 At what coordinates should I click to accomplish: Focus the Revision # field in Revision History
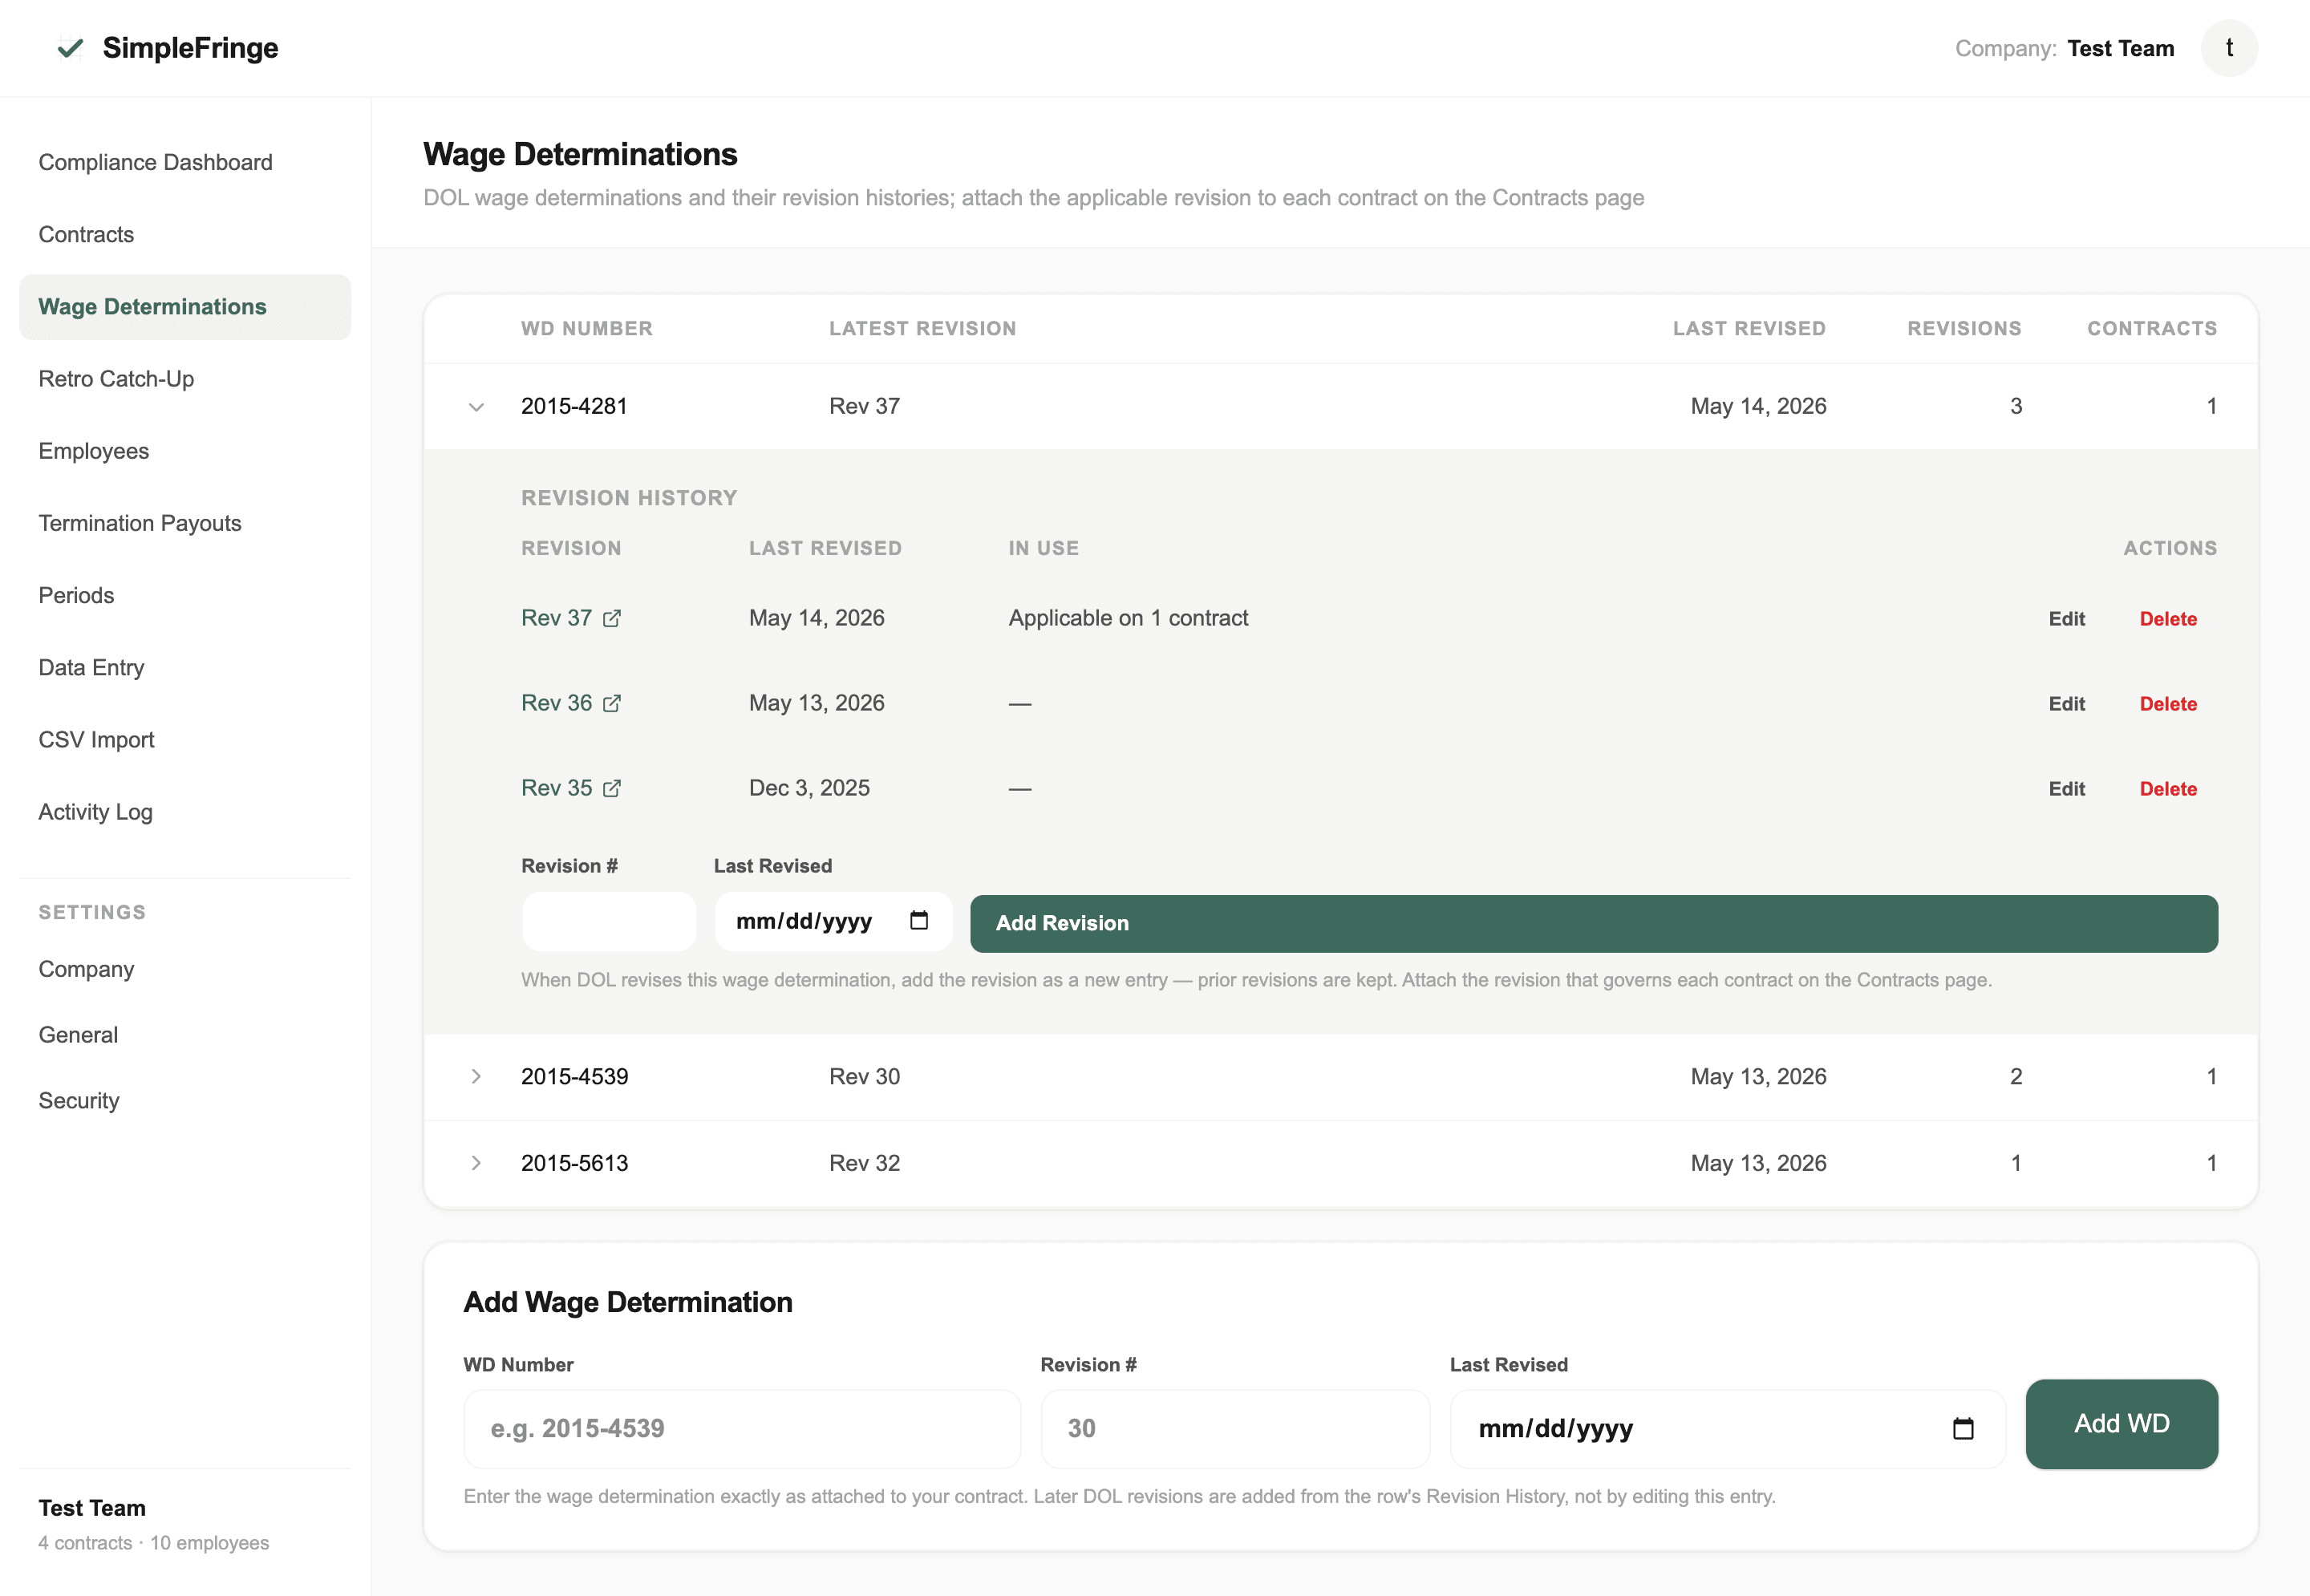point(608,921)
